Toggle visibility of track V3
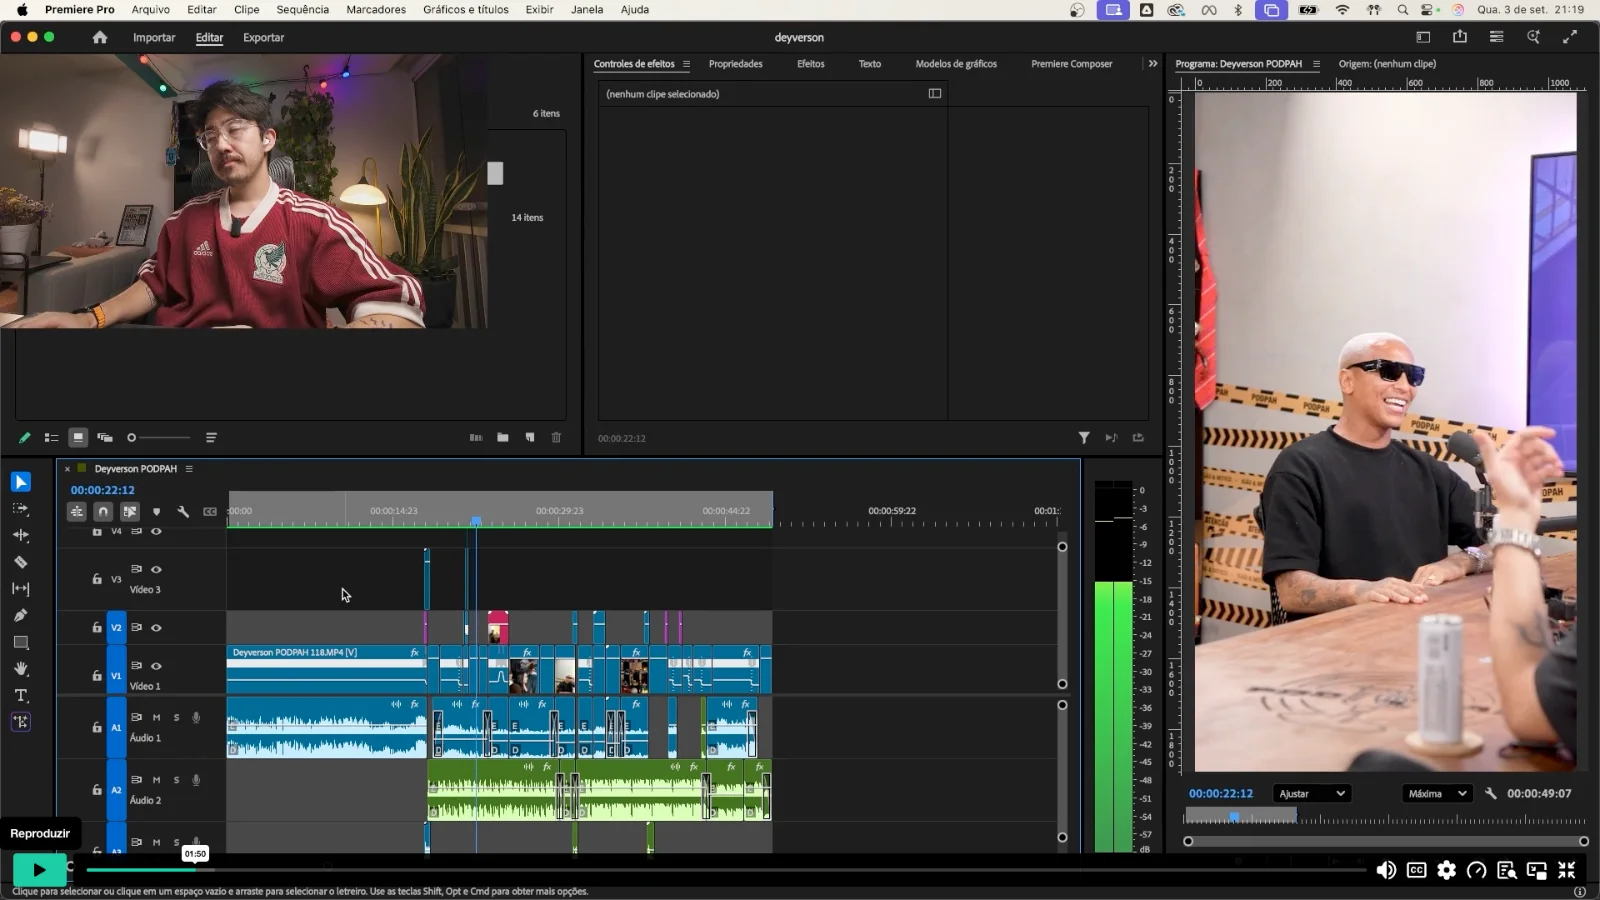The height and width of the screenshot is (900, 1600). [x=156, y=569]
